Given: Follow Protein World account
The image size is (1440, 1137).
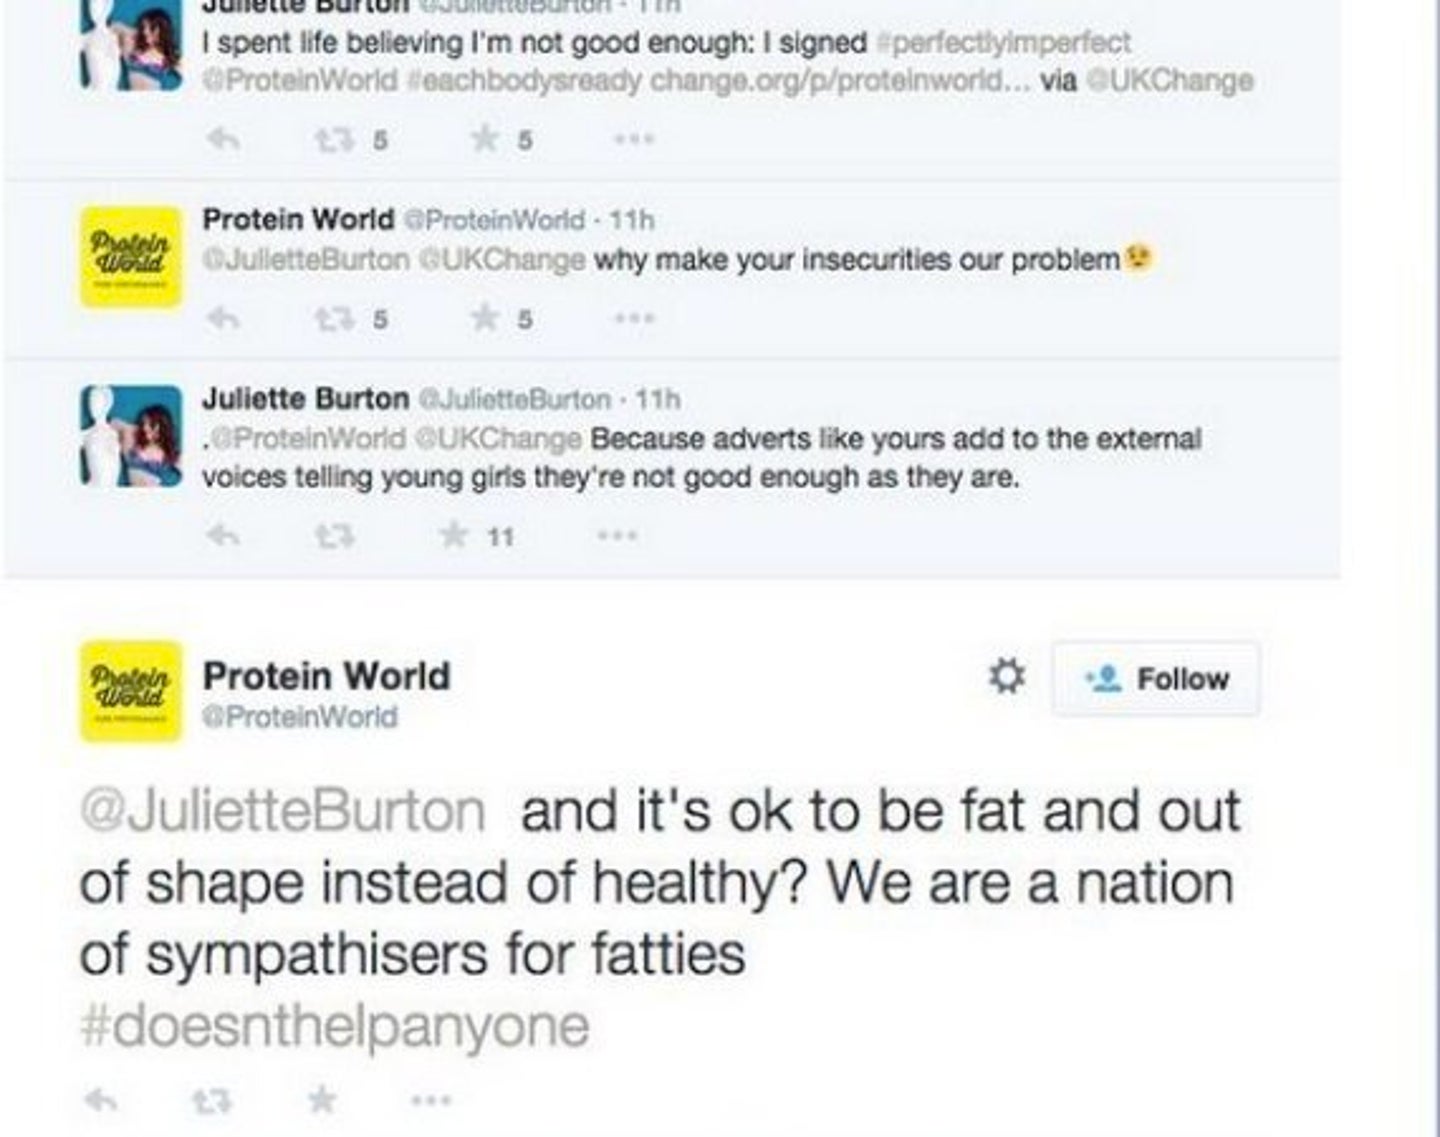Looking at the screenshot, I should [1156, 679].
